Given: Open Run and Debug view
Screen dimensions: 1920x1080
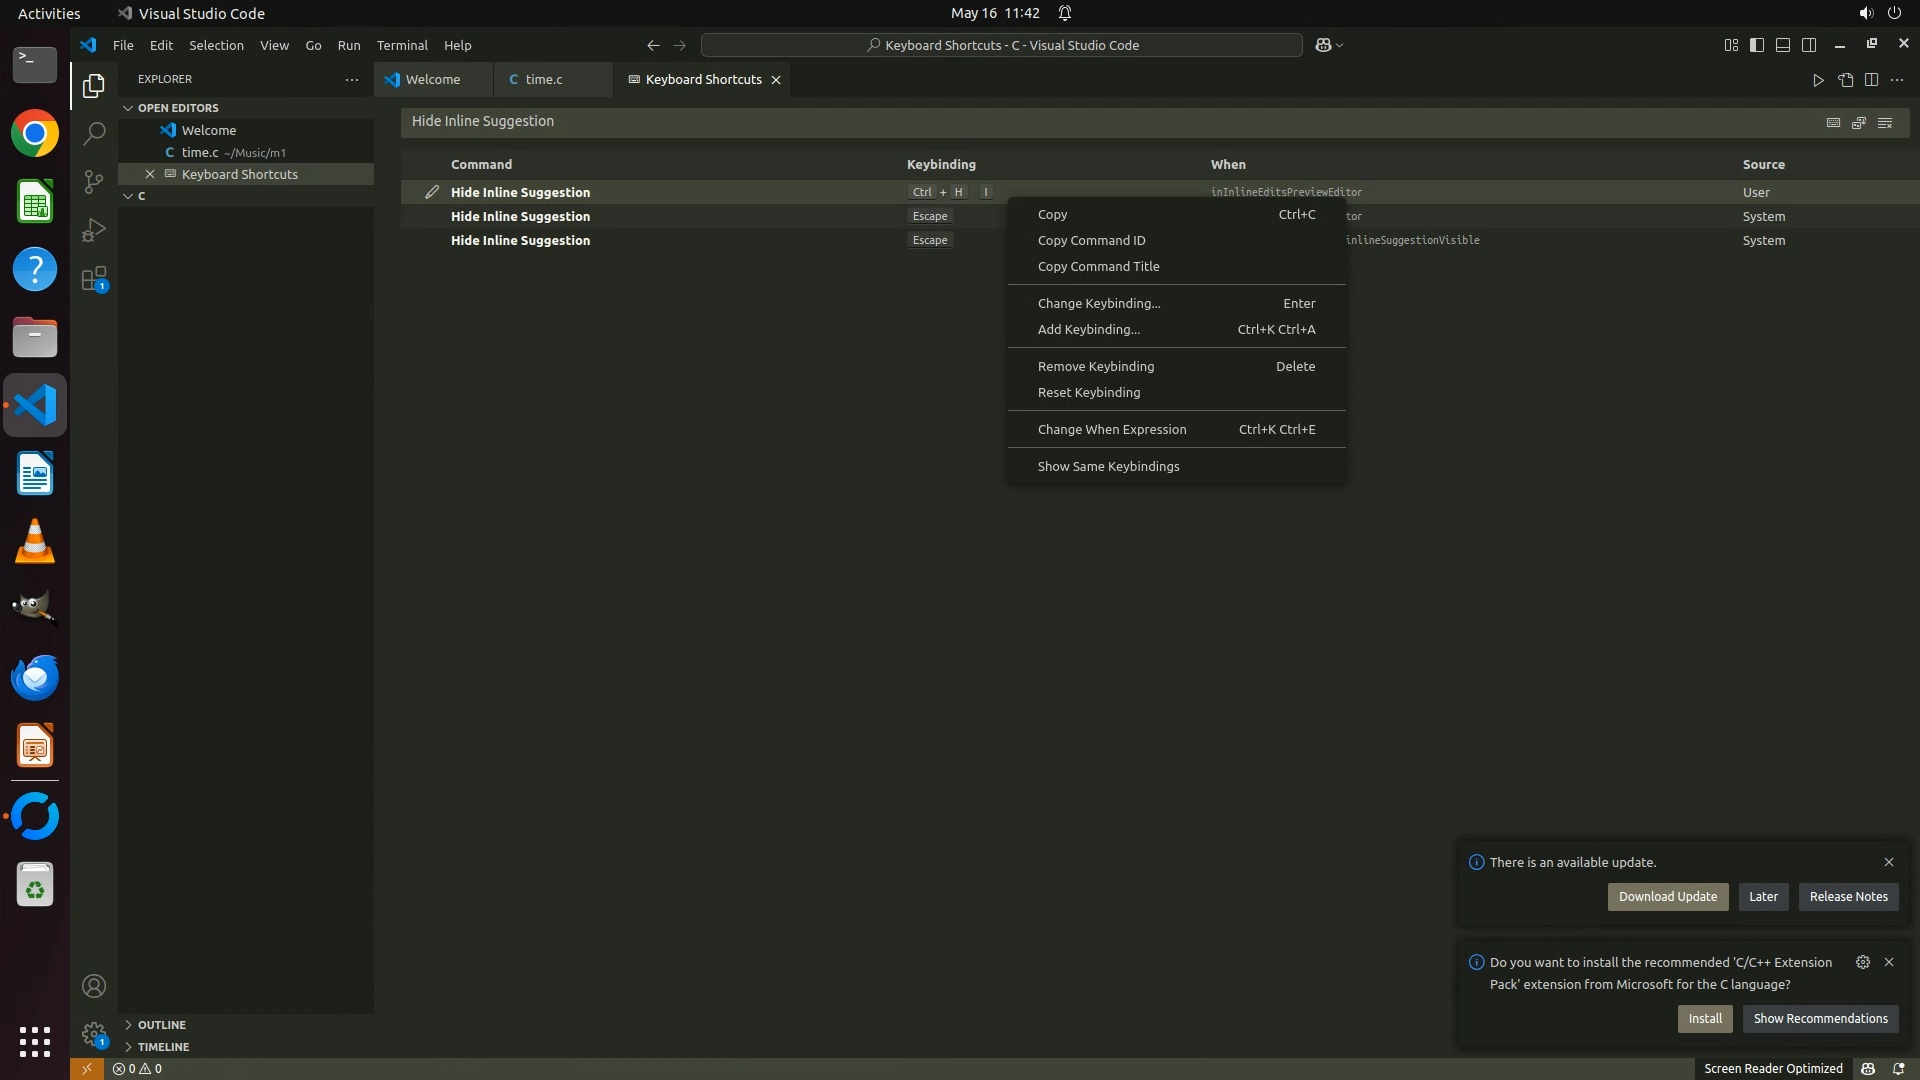Looking at the screenshot, I should point(94,230).
